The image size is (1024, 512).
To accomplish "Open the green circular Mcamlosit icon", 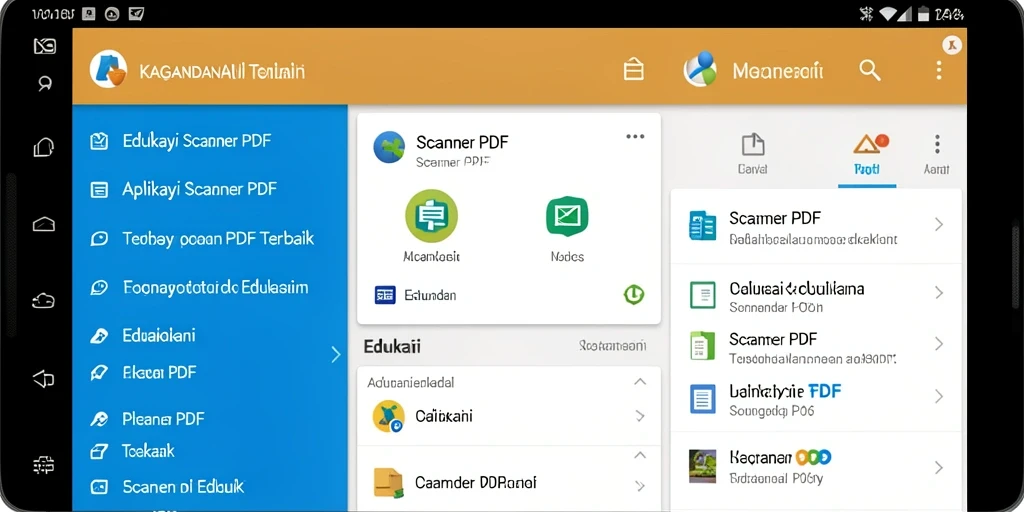I will pos(431,216).
